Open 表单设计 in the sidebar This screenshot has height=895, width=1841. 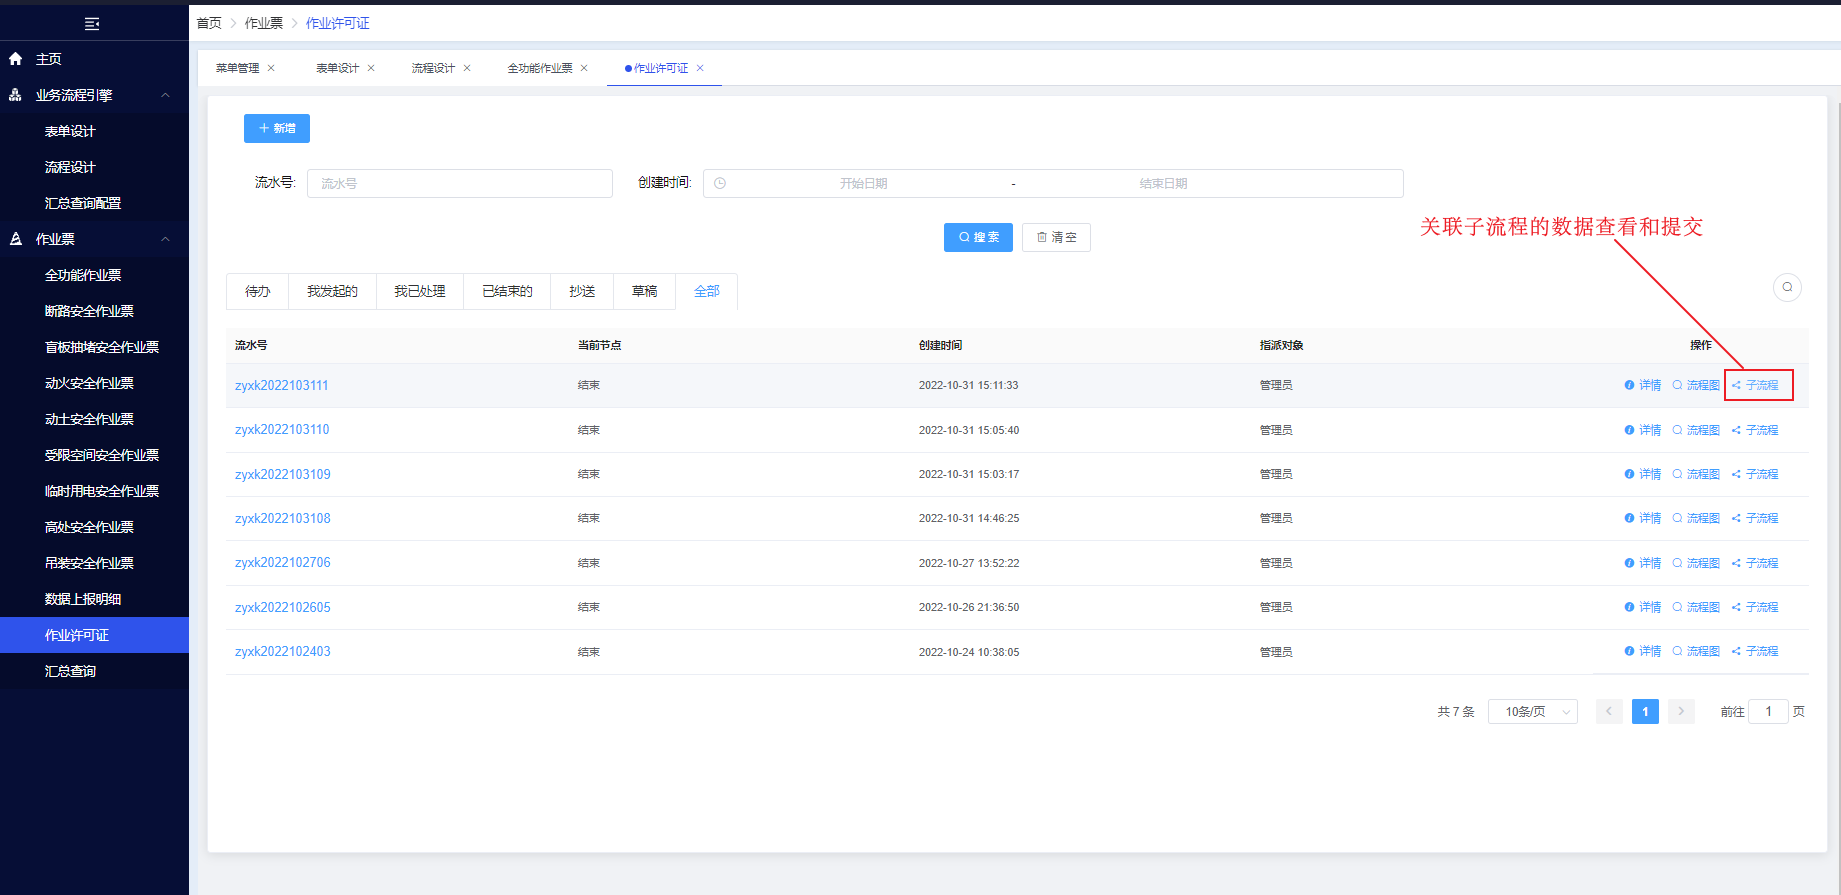click(94, 131)
